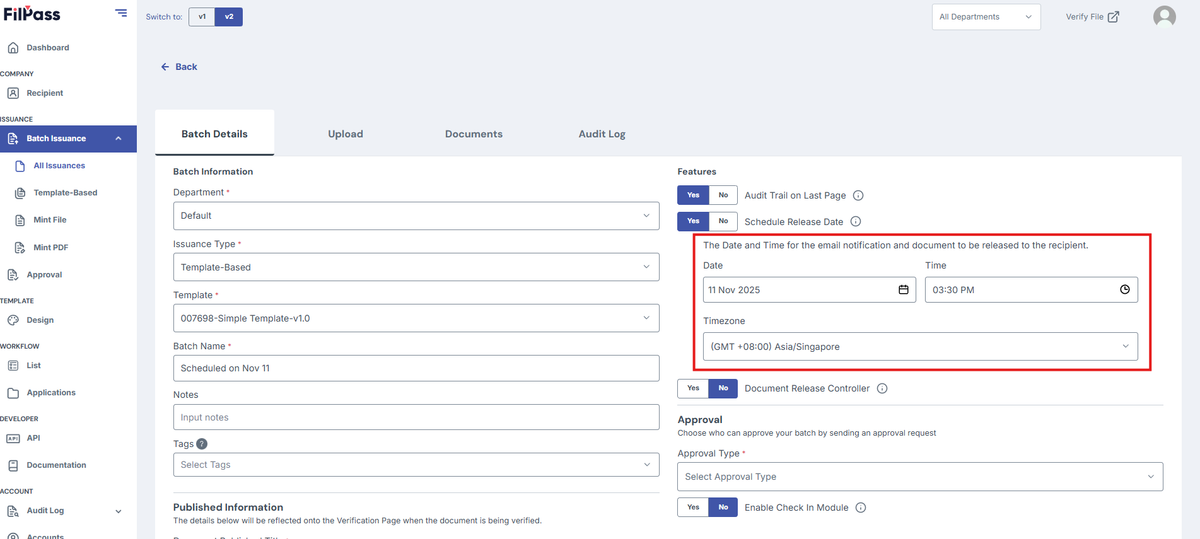Click the Verify File external link icon

(1113, 17)
